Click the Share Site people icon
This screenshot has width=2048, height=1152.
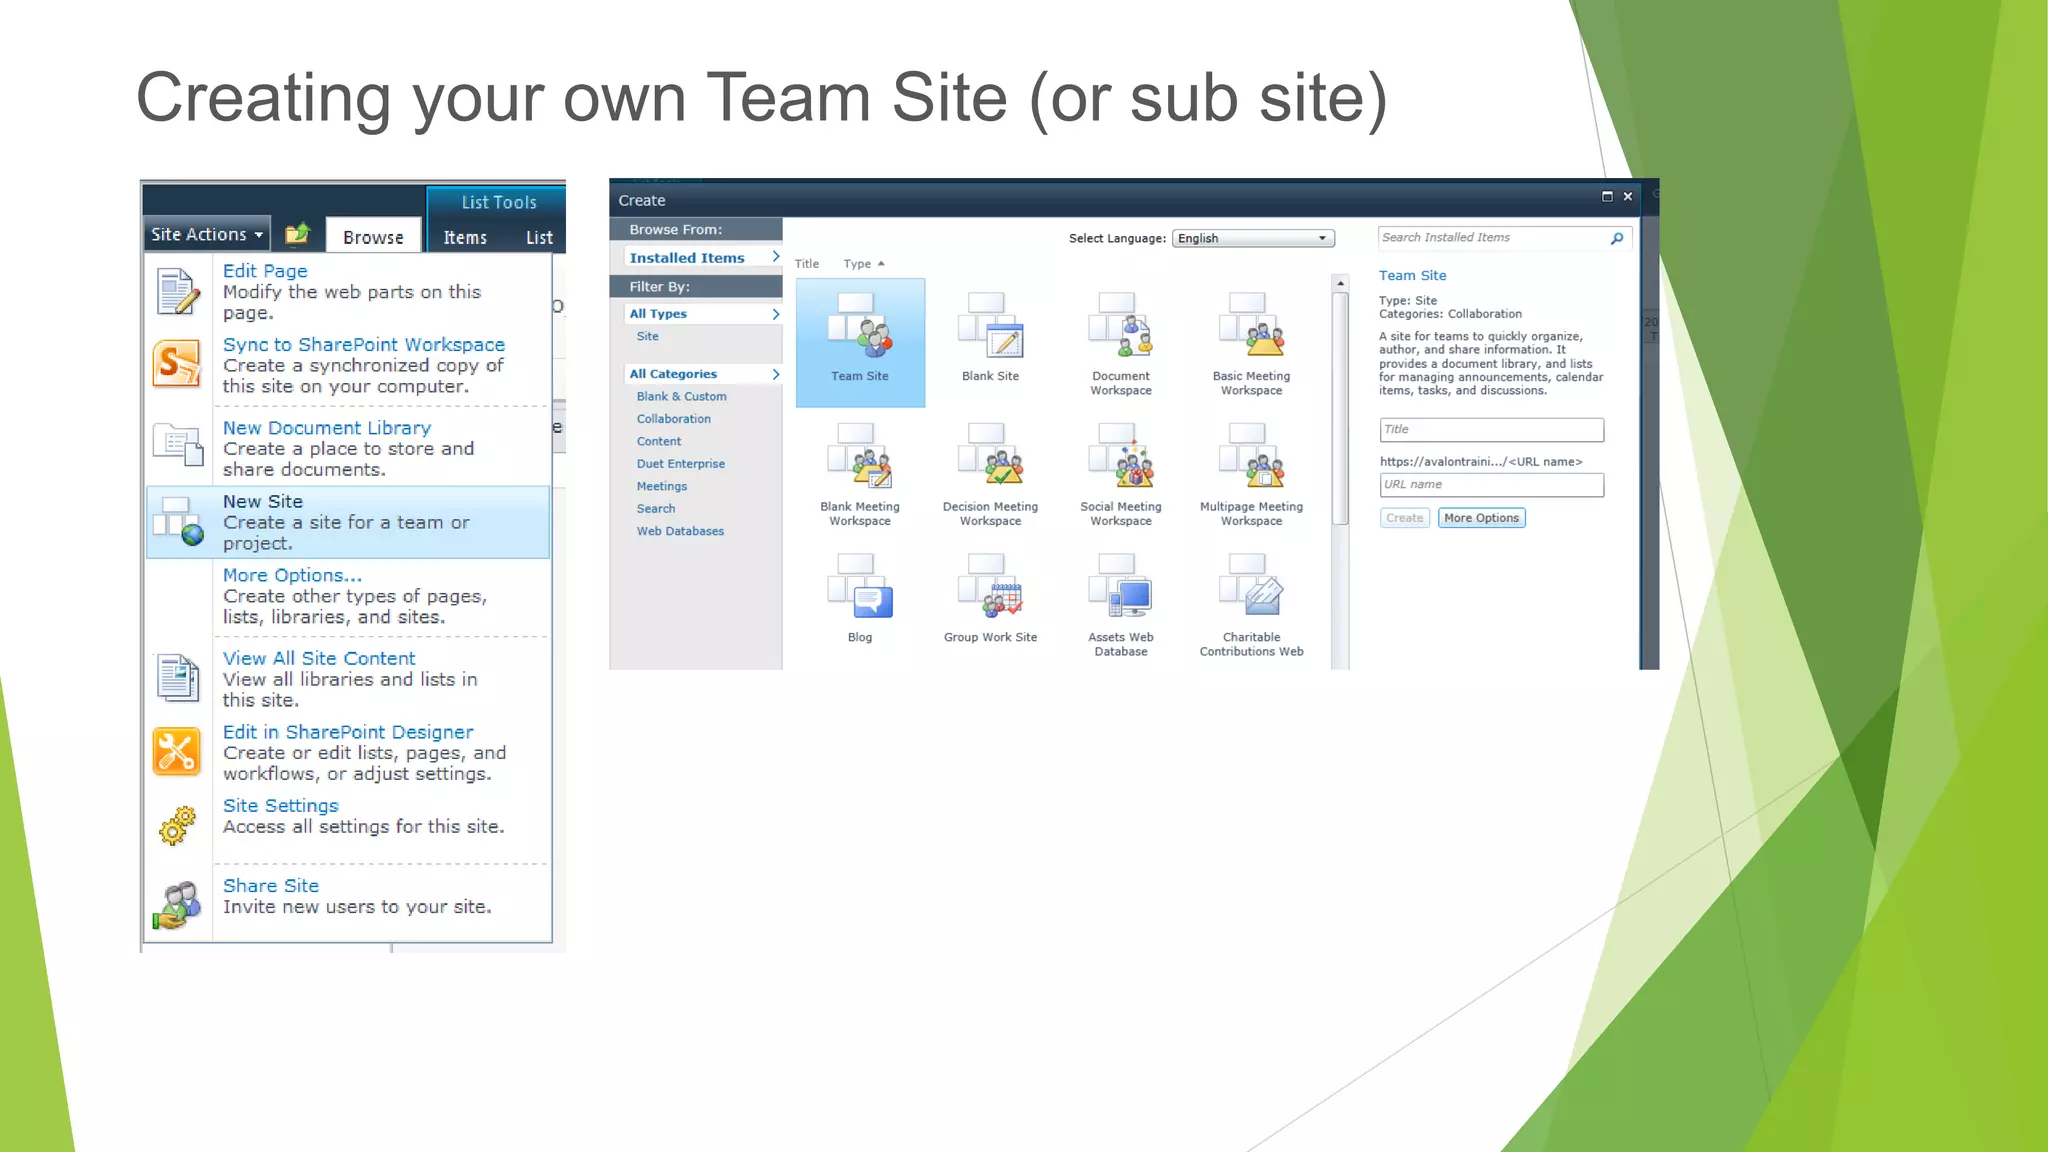[177, 905]
